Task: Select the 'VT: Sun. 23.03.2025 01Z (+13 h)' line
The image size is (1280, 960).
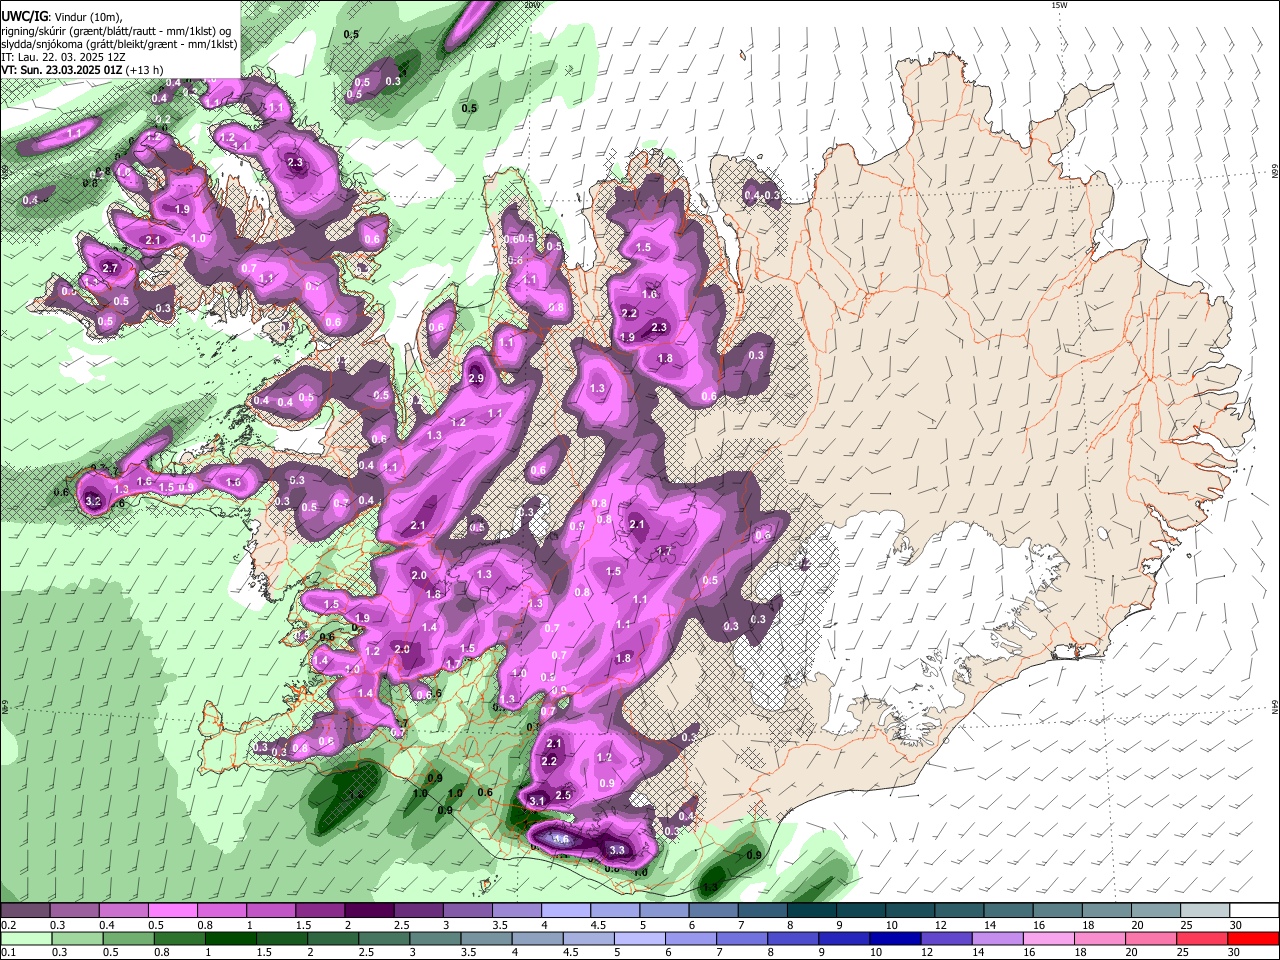Action: (81, 70)
